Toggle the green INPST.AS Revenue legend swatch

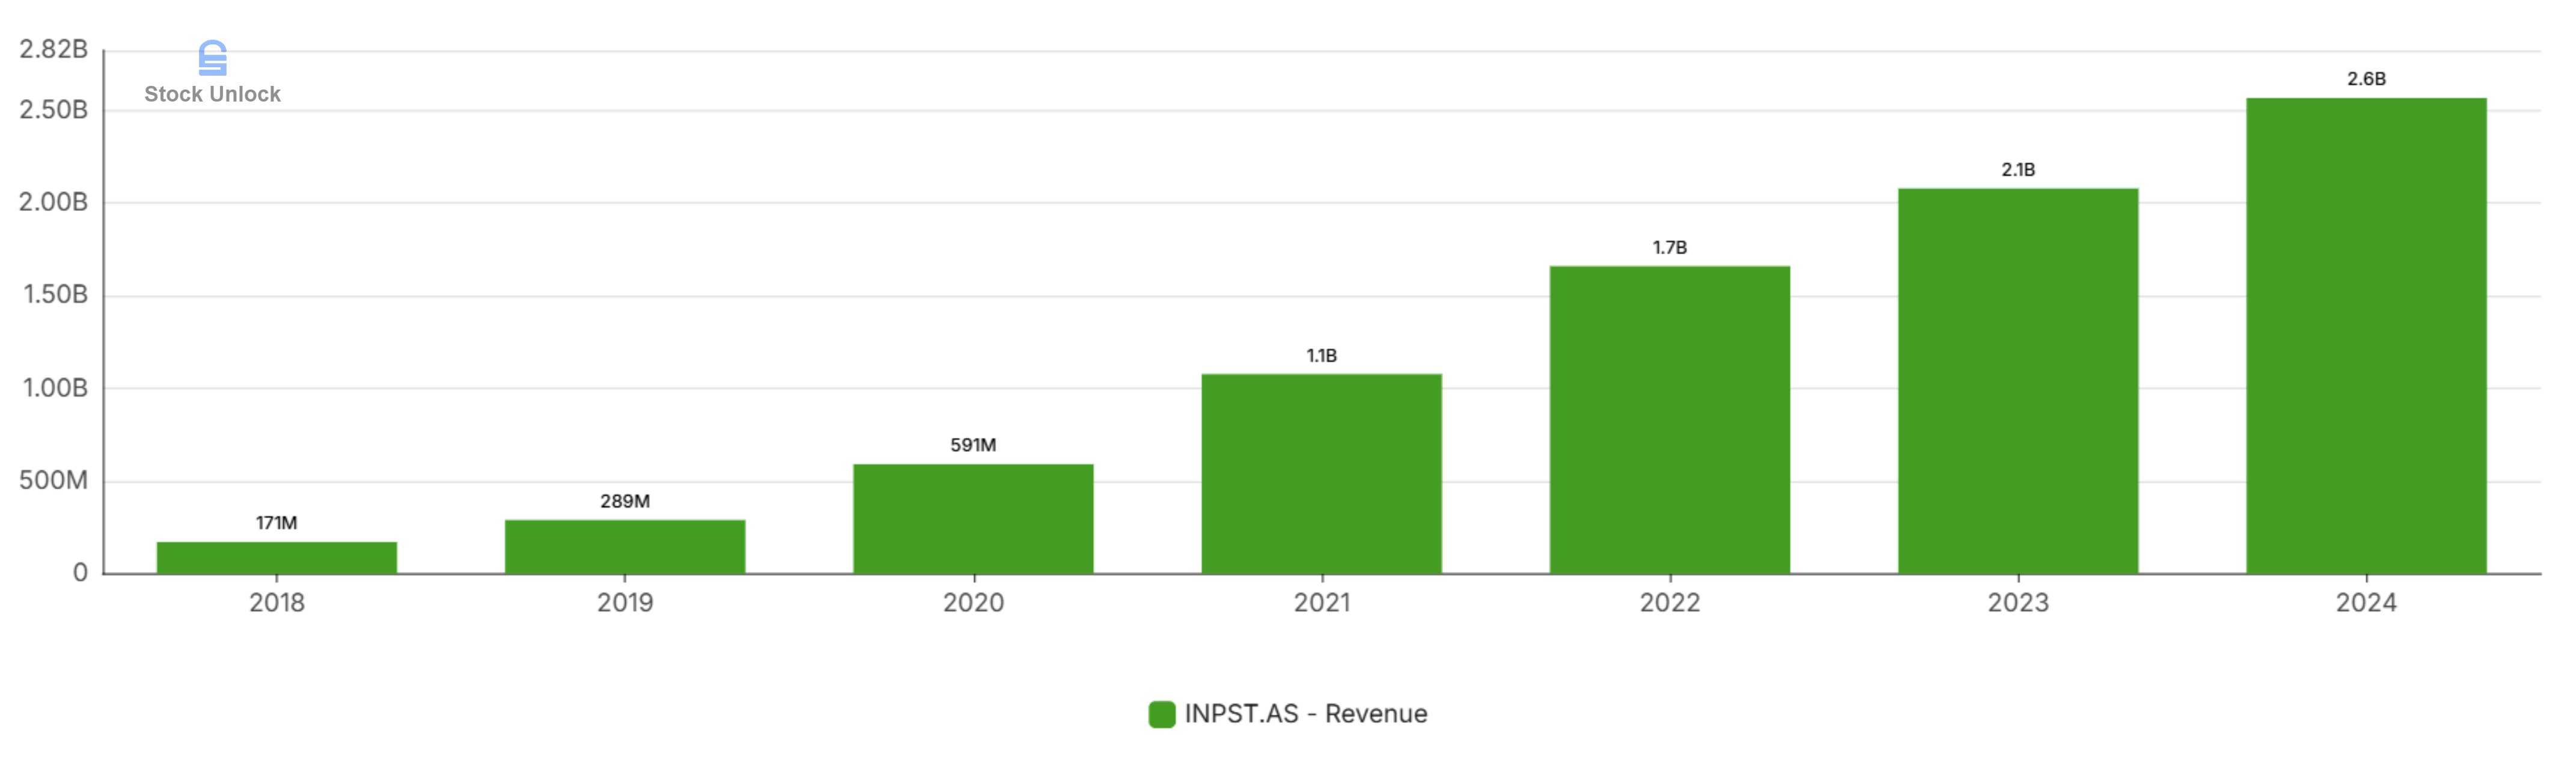click(x=1161, y=714)
